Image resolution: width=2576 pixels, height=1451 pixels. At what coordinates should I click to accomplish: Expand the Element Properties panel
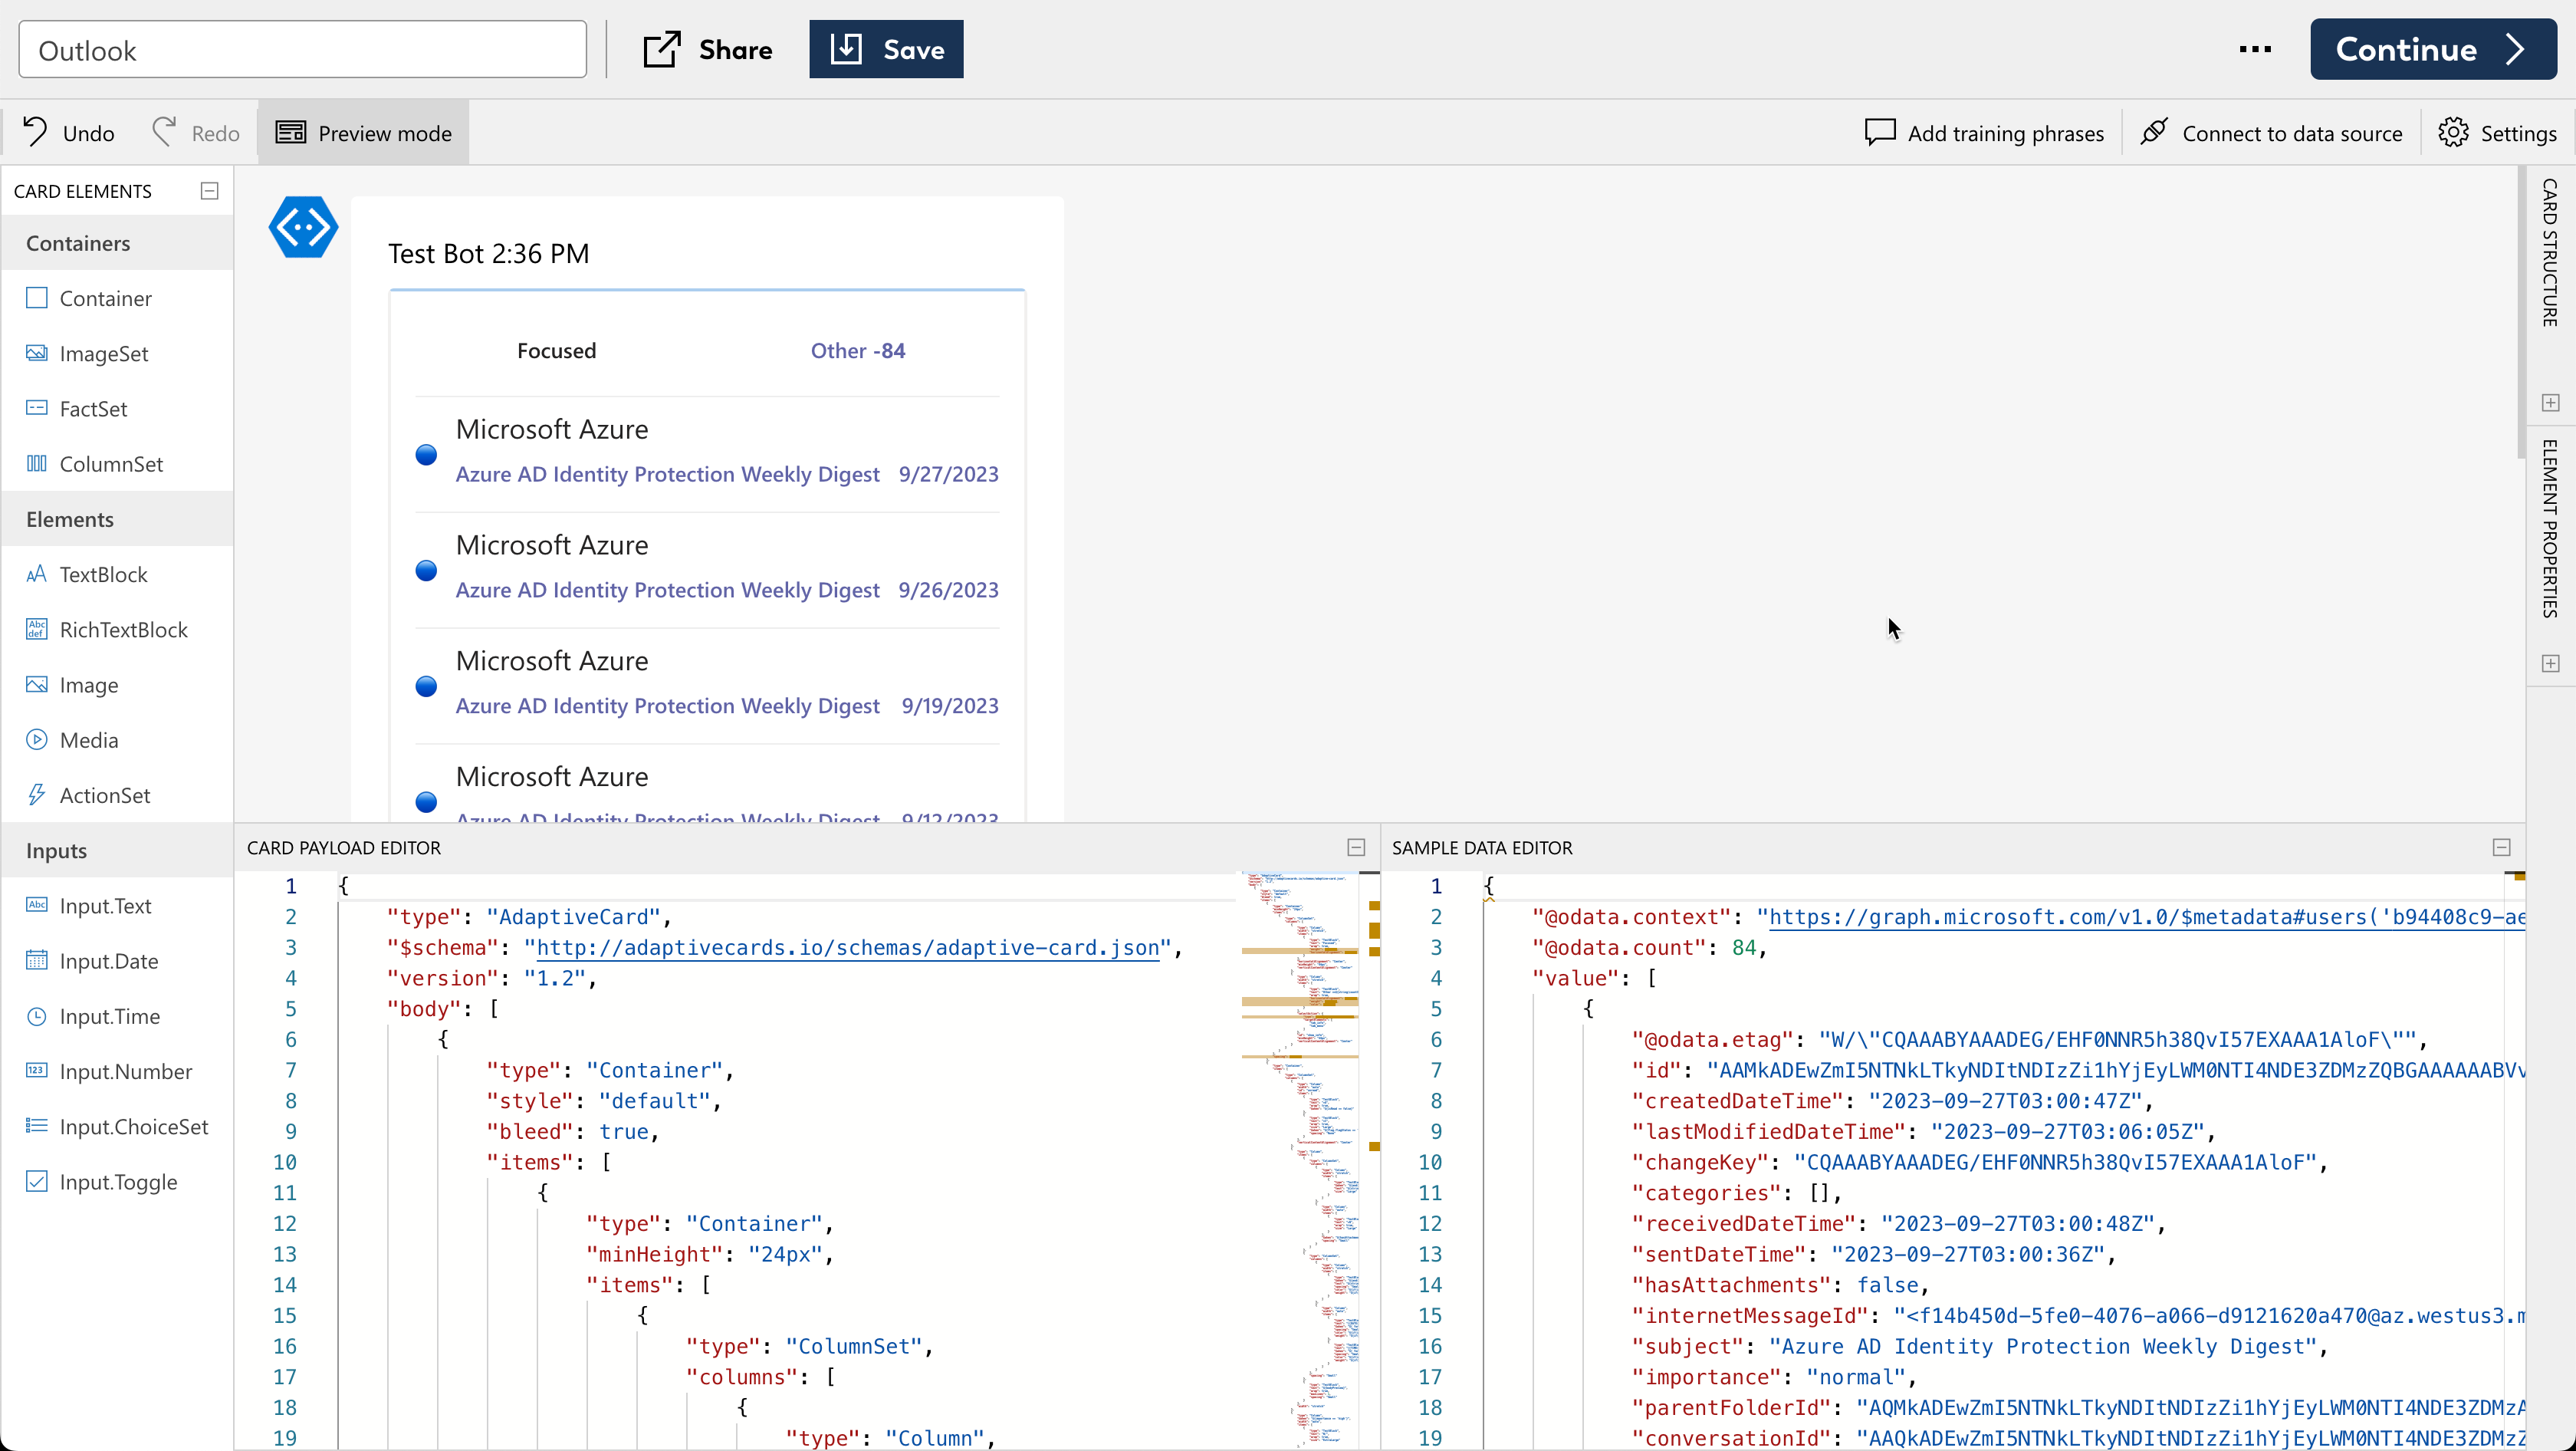coord(2550,664)
